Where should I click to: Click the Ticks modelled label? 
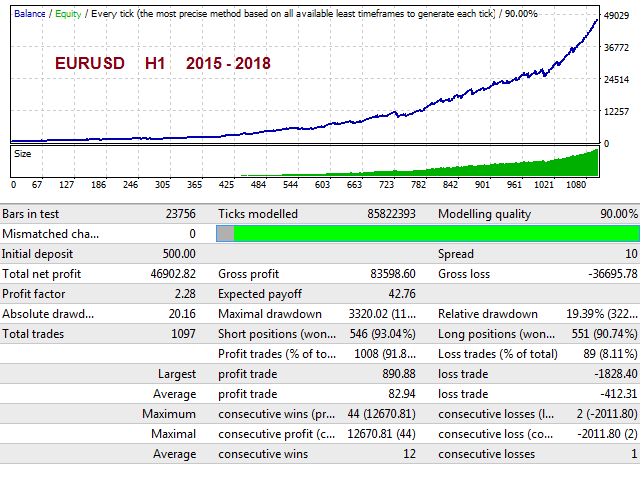[x=258, y=214]
